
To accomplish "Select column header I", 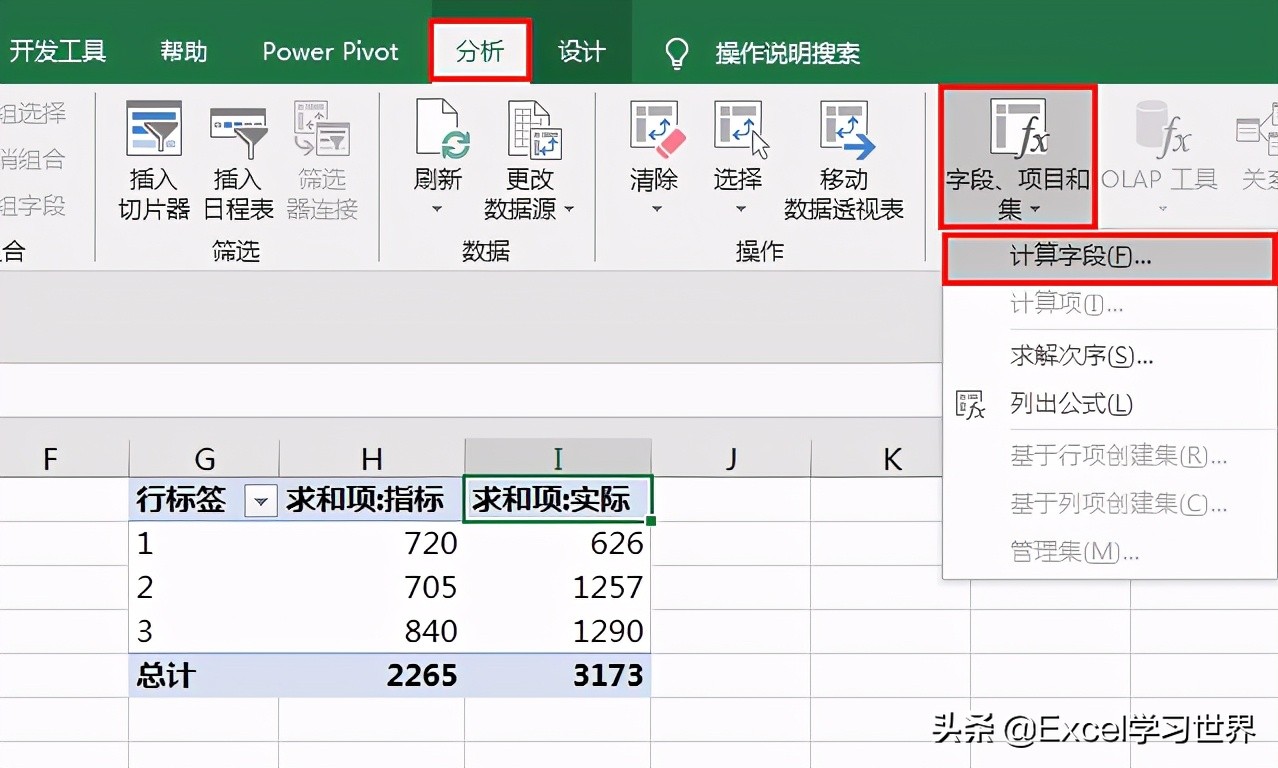I will pos(558,459).
